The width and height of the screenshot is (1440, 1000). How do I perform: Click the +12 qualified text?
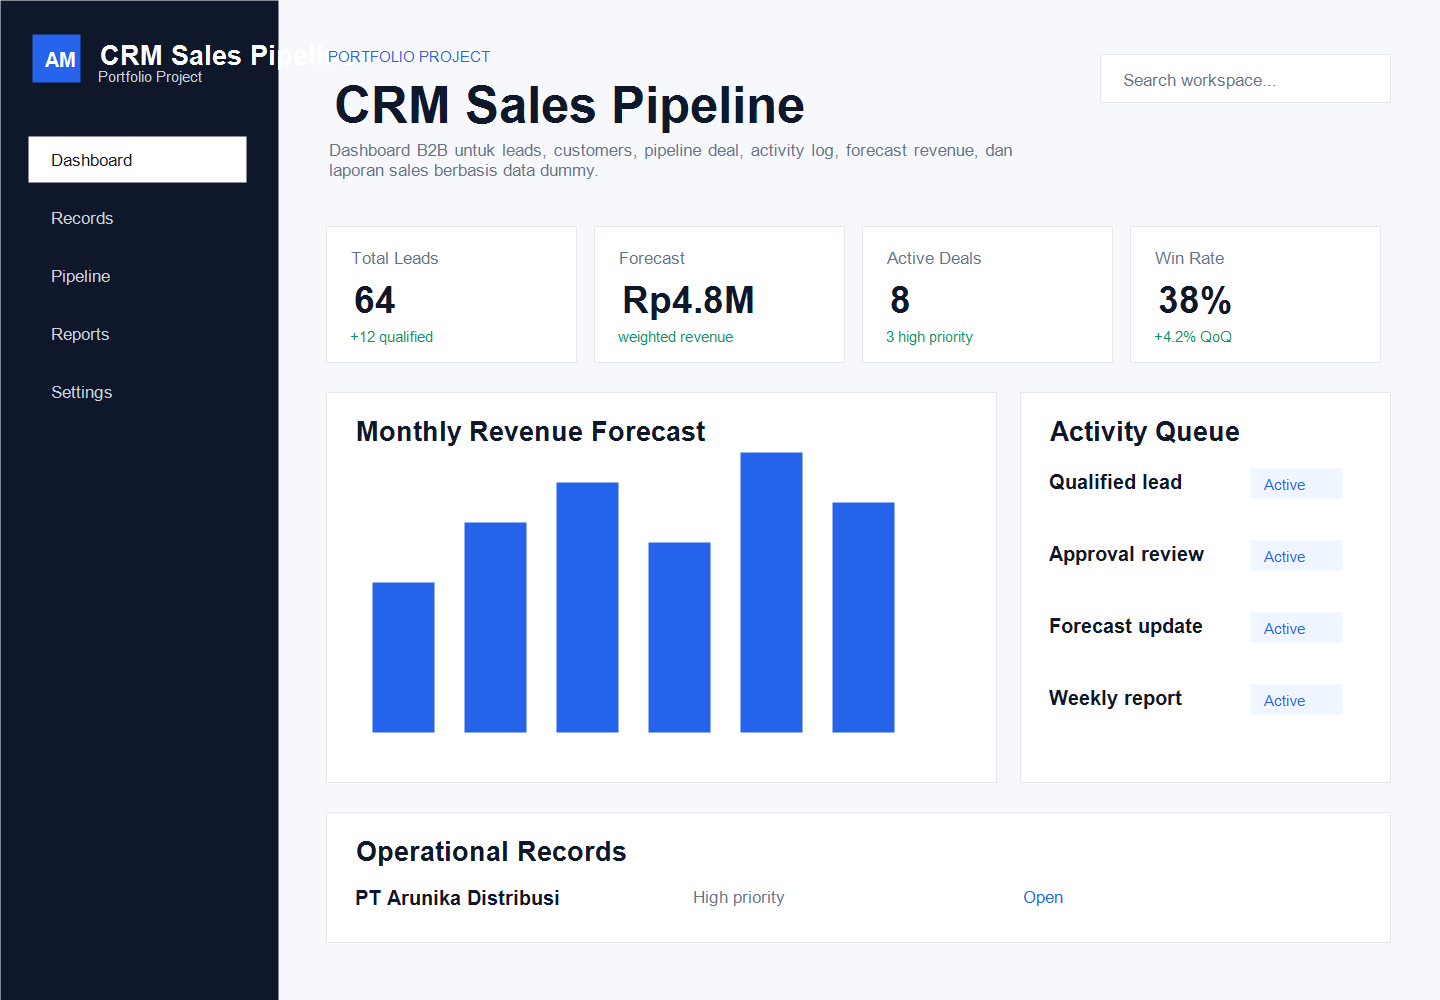tap(391, 337)
